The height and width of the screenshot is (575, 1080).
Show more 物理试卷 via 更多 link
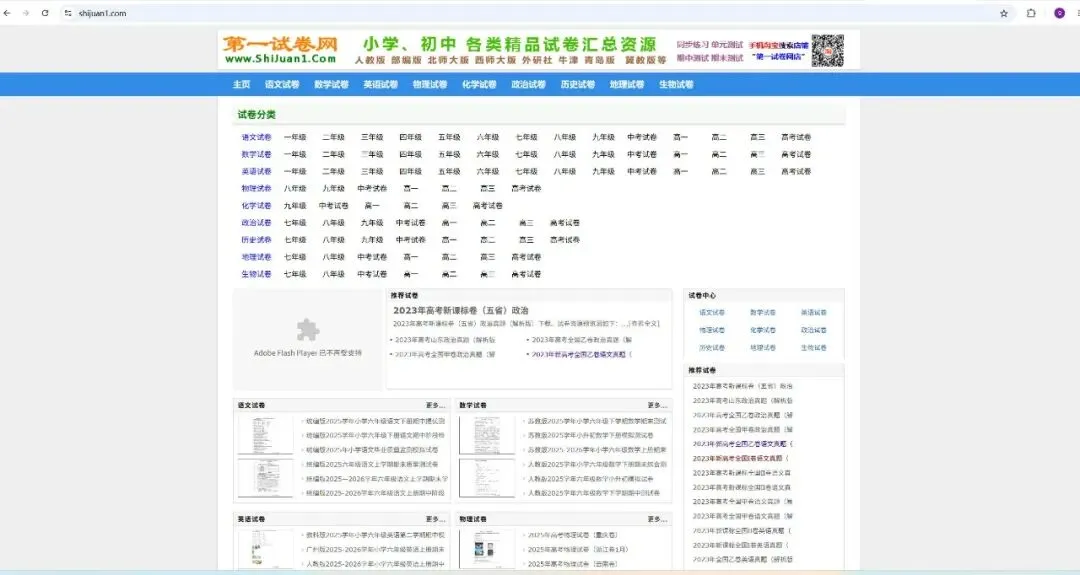[657, 519]
